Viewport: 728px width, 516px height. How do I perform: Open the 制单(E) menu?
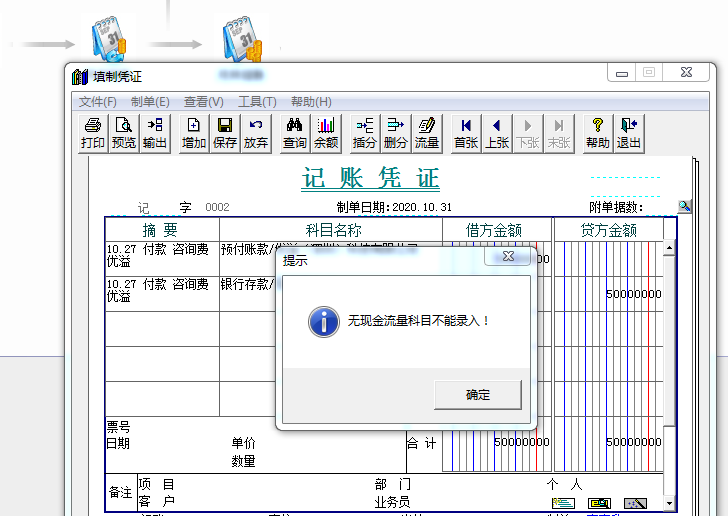point(150,102)
